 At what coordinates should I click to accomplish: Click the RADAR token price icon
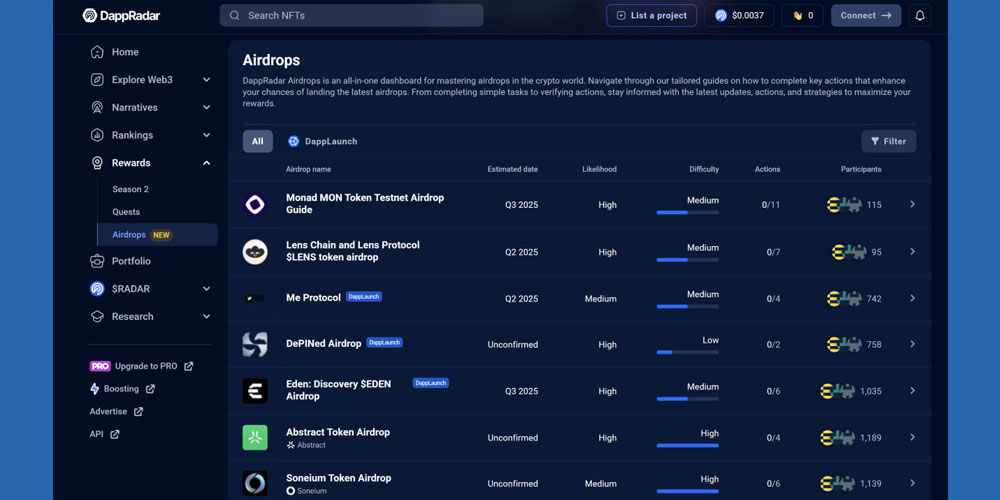[721, 15]
